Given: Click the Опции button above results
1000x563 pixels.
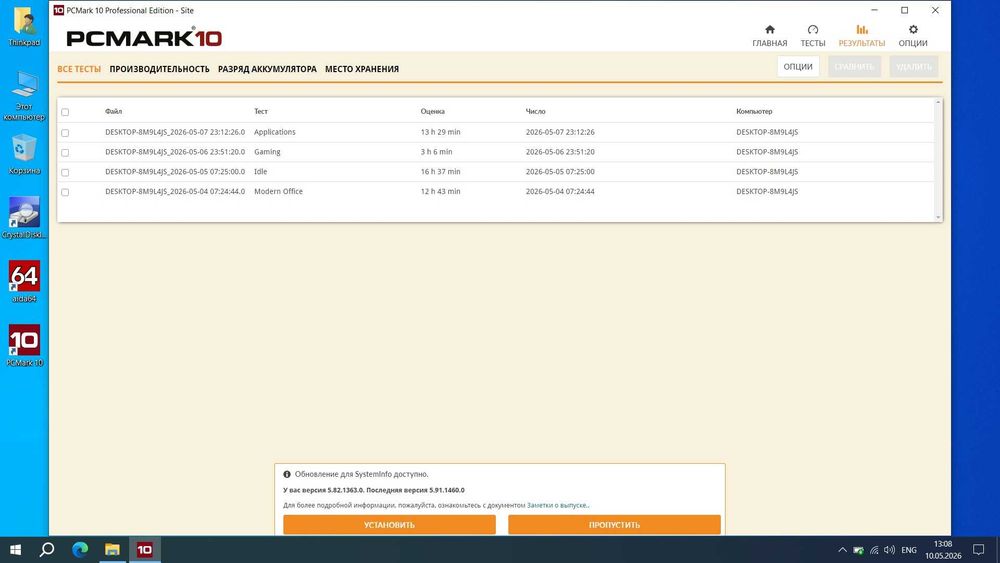Looking at the screenshot, I should [x=798, y=66].
